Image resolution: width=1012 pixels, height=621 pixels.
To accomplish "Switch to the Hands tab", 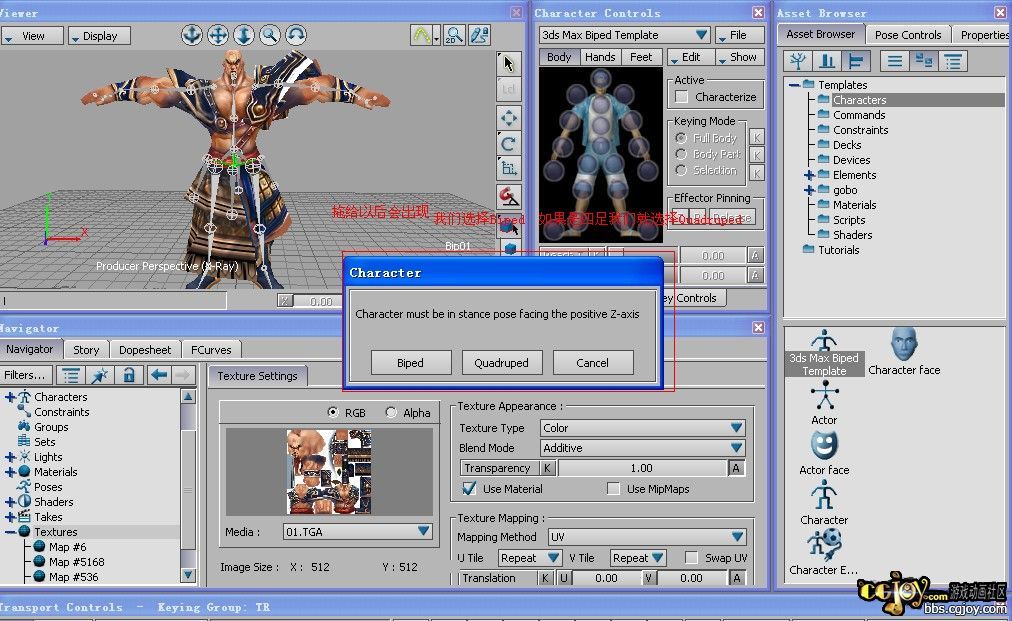I will pos(600,57).
